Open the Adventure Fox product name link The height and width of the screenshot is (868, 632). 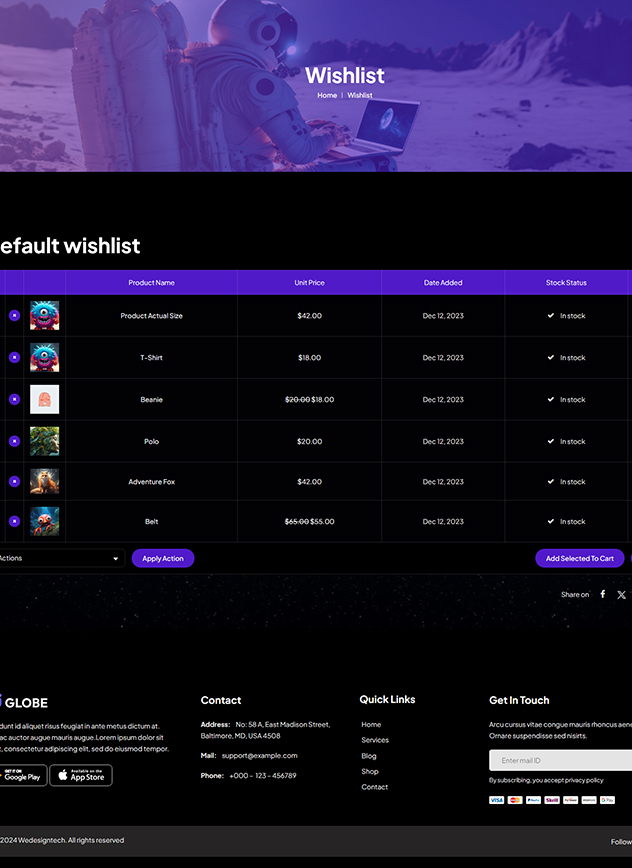pos(151,482)
